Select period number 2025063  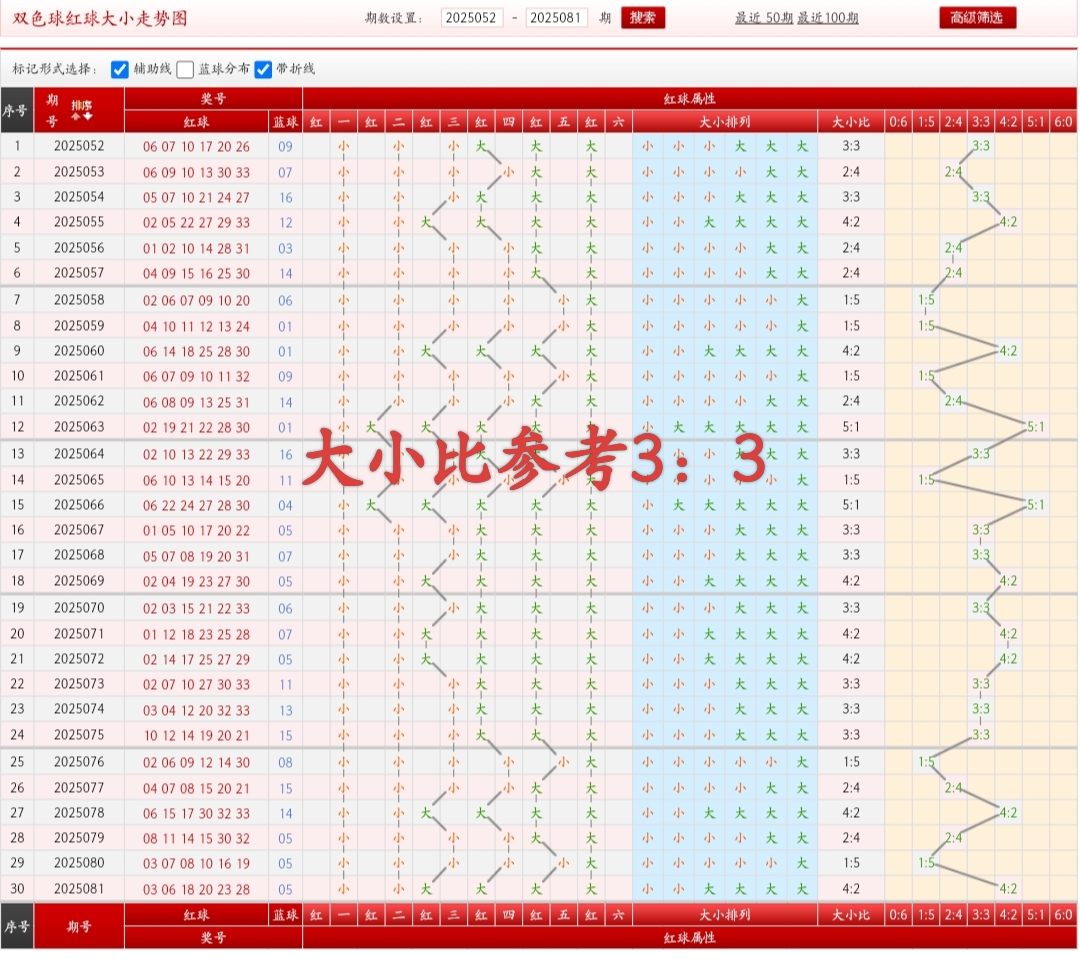click(79, 427)
